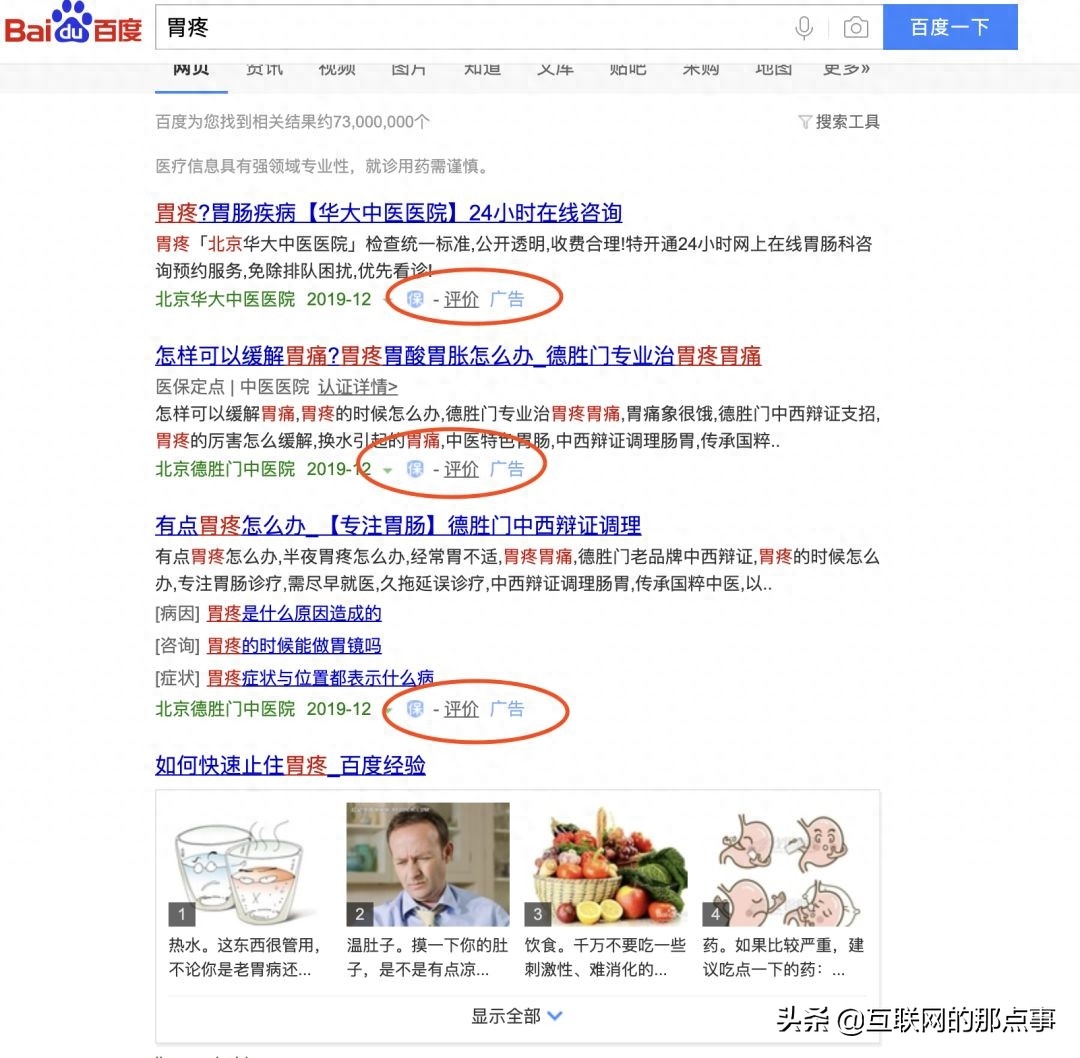Open image search via camera icon
The image size is (1080, 1058).
tap(855, 28)
